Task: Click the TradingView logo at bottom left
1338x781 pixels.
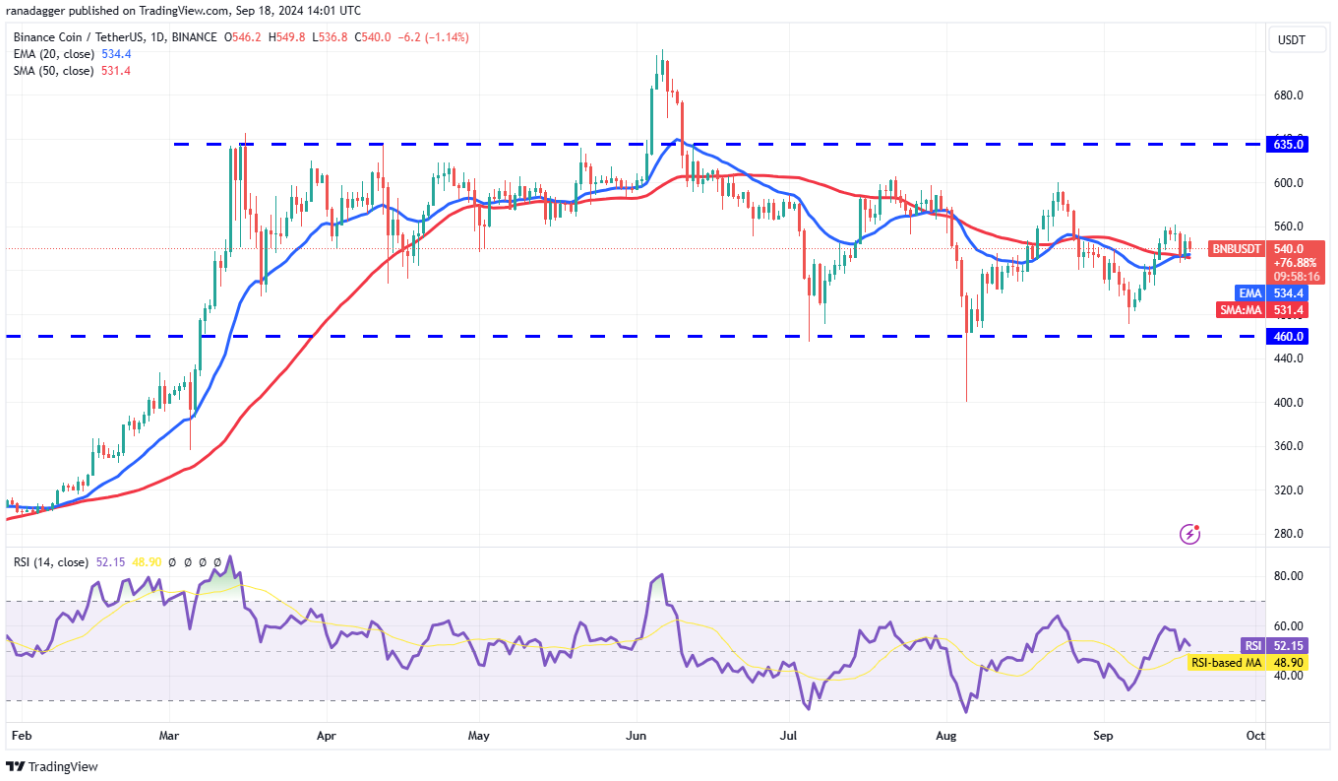Action: coord(53,767)
